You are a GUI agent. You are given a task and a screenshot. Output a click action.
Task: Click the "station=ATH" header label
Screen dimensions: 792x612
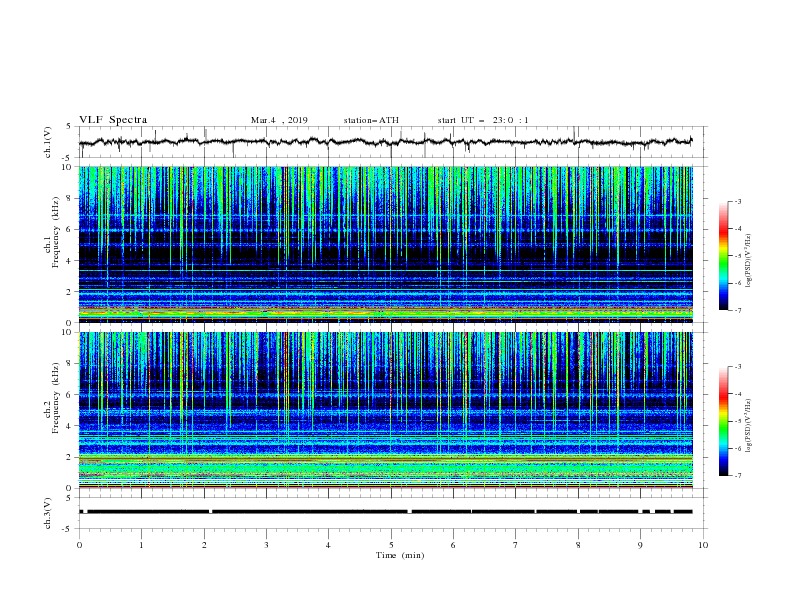[x=371, y=120]
